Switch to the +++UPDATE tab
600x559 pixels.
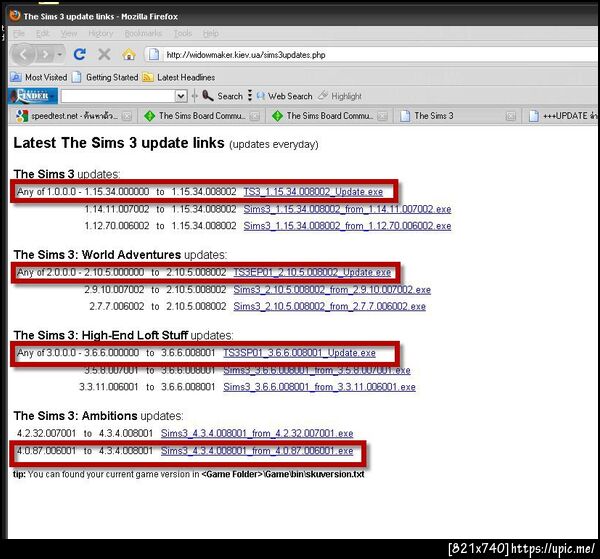pos(562,116)
